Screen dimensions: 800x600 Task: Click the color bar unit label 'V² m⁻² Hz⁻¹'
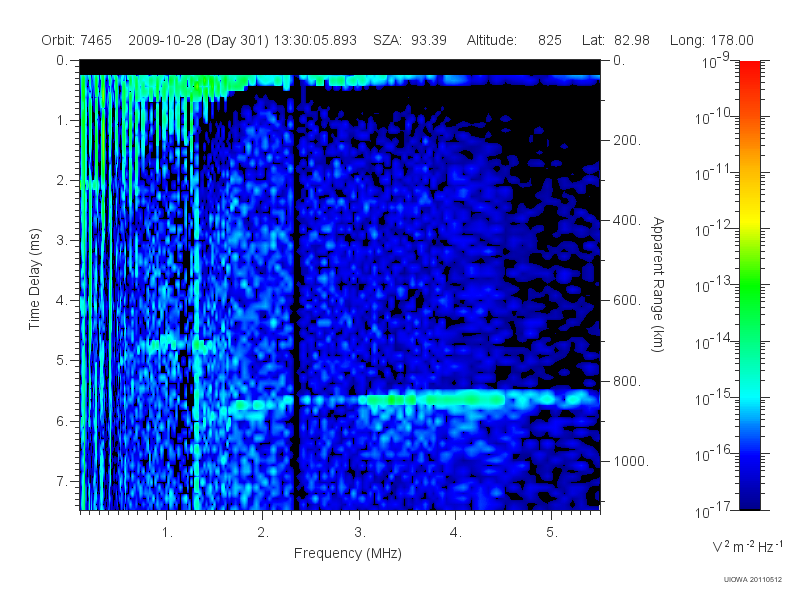tap(747, 546)
